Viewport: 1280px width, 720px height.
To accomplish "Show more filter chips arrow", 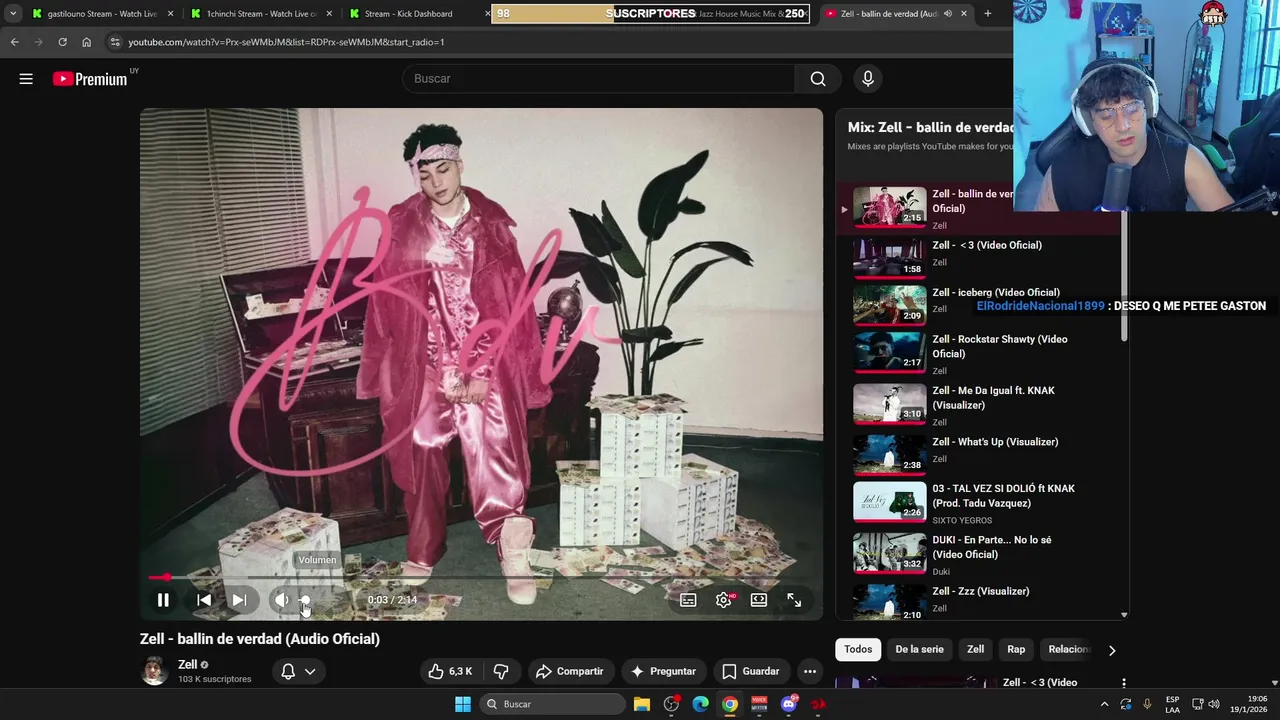I will [x=1111, y=650].
